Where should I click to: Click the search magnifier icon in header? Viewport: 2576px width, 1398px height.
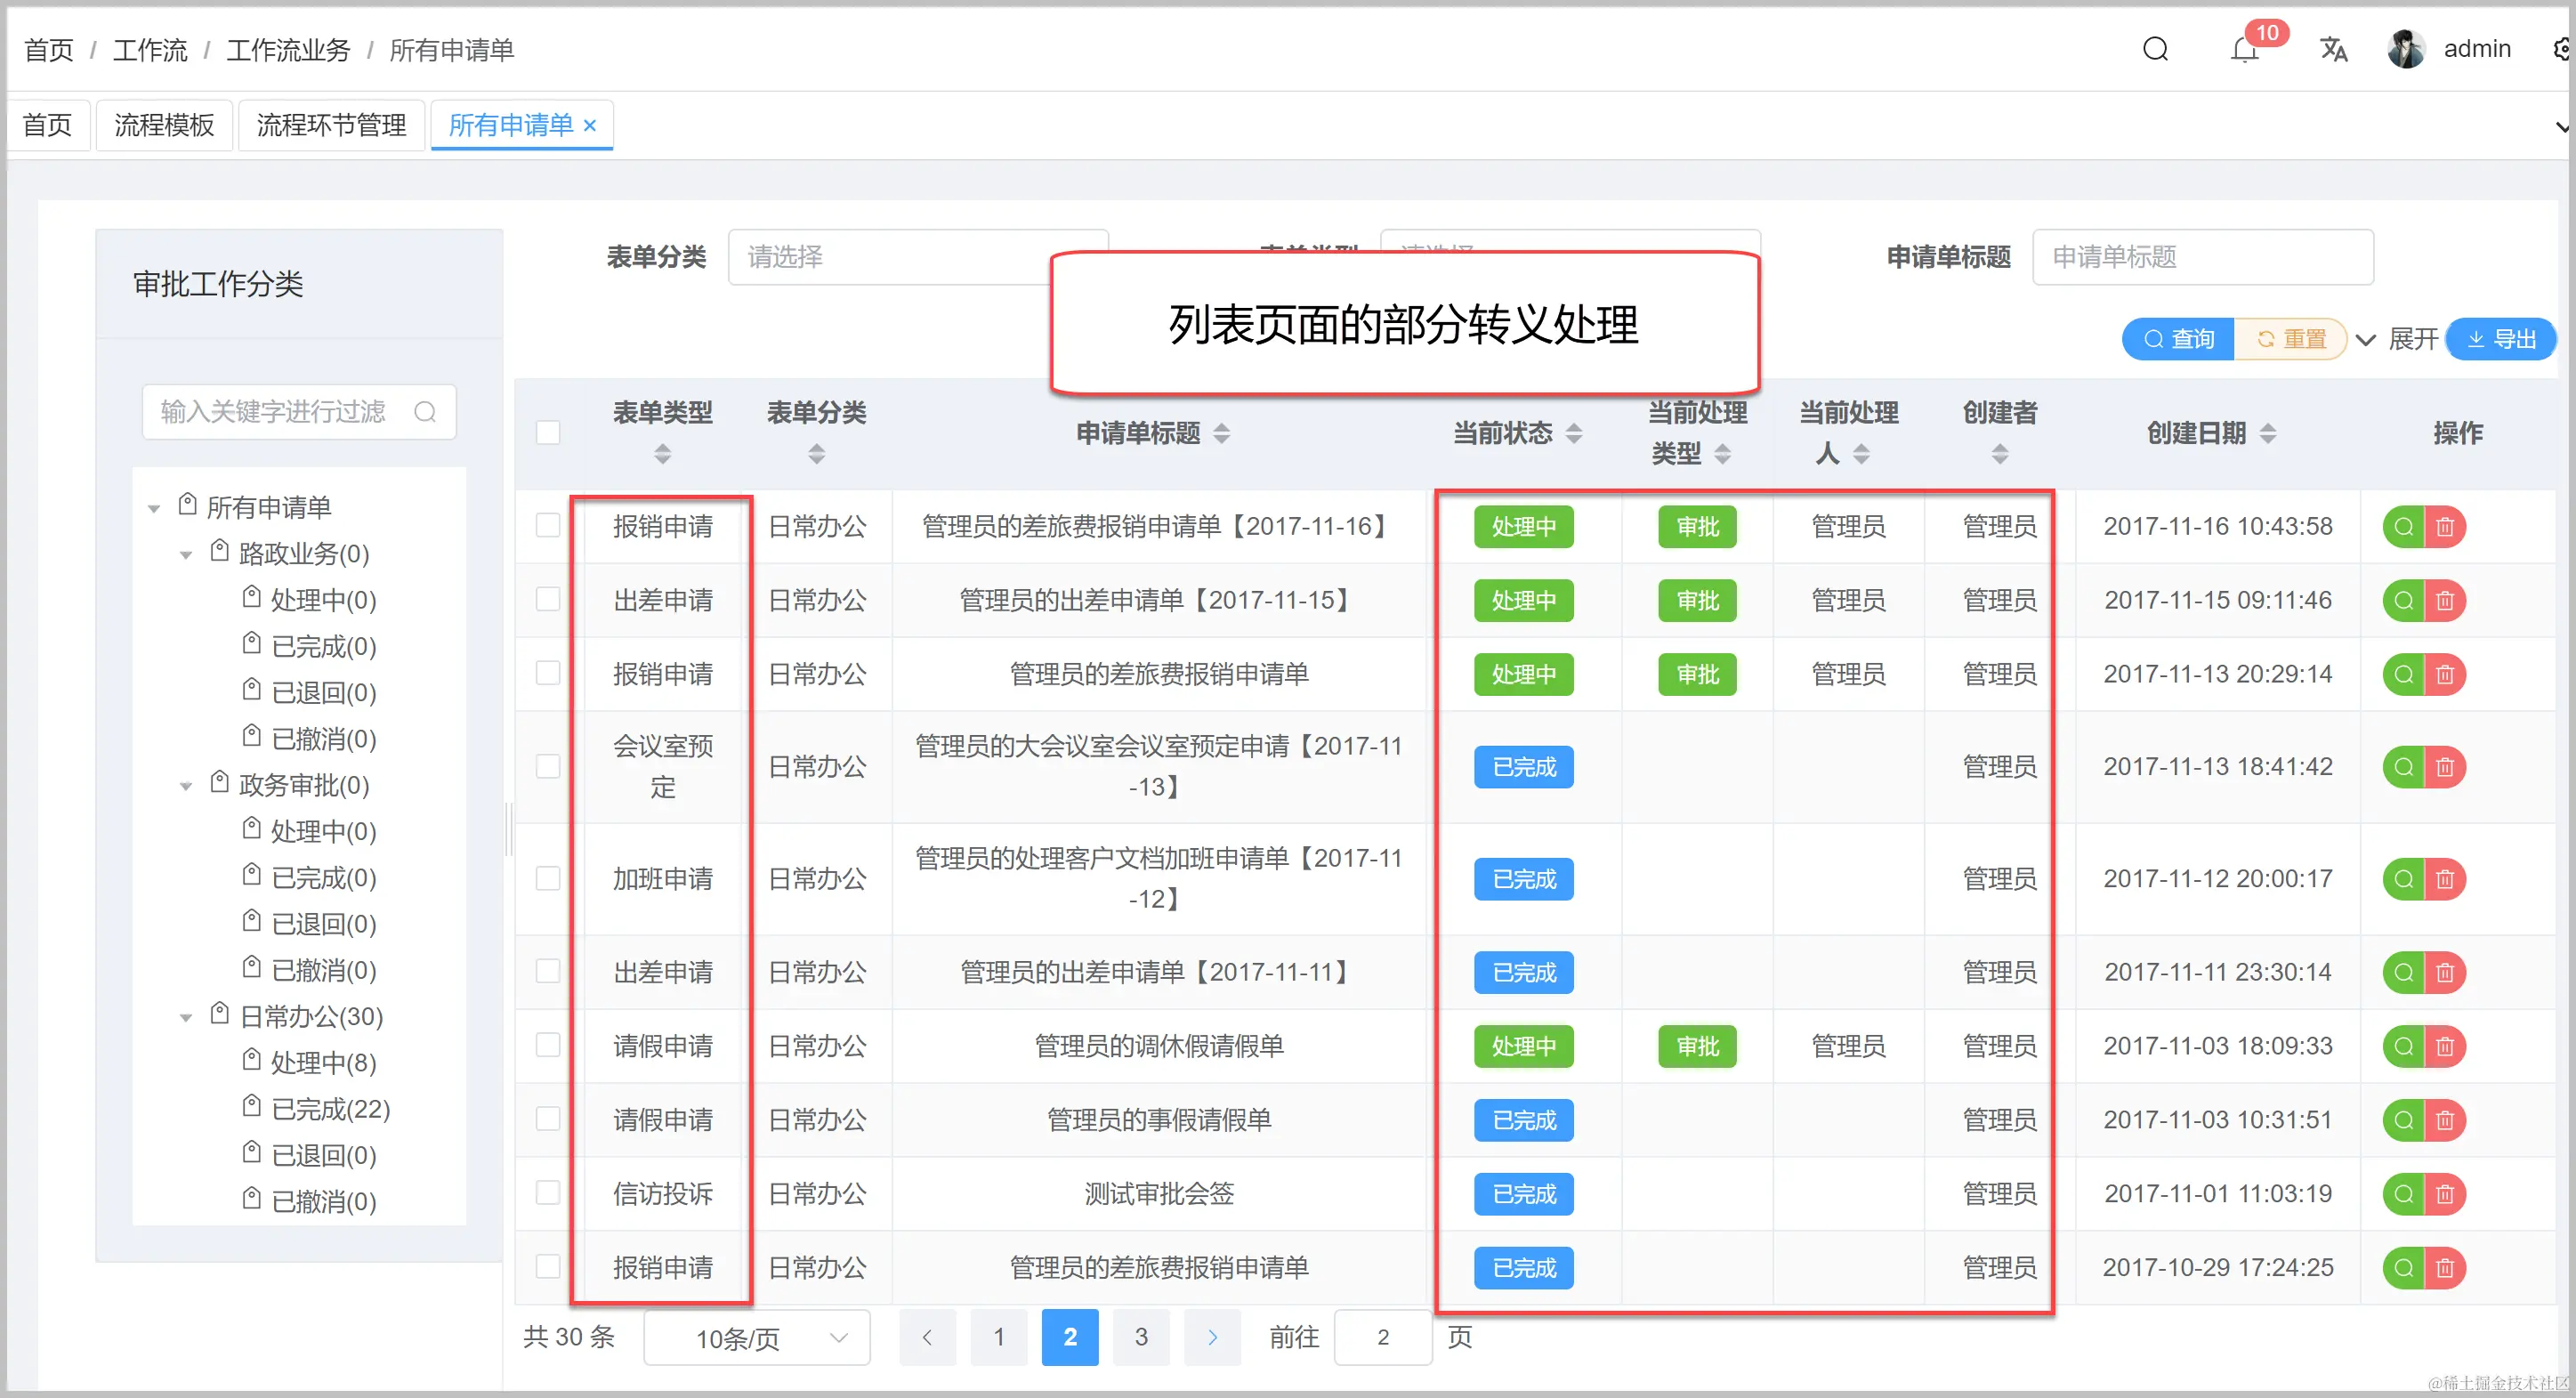[x=2155, y=49]
